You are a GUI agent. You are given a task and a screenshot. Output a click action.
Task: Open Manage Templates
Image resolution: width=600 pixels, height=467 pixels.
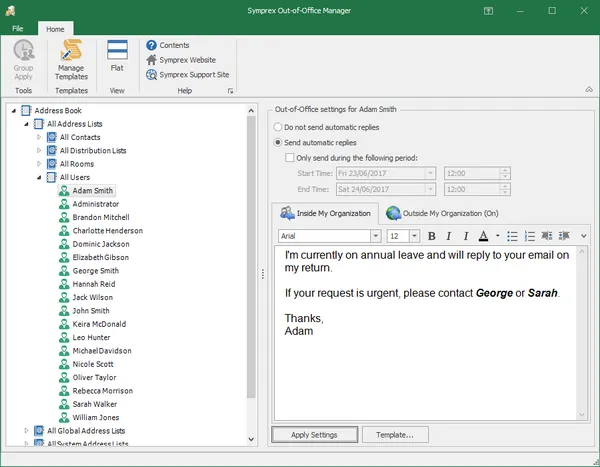tap(71, 59)
